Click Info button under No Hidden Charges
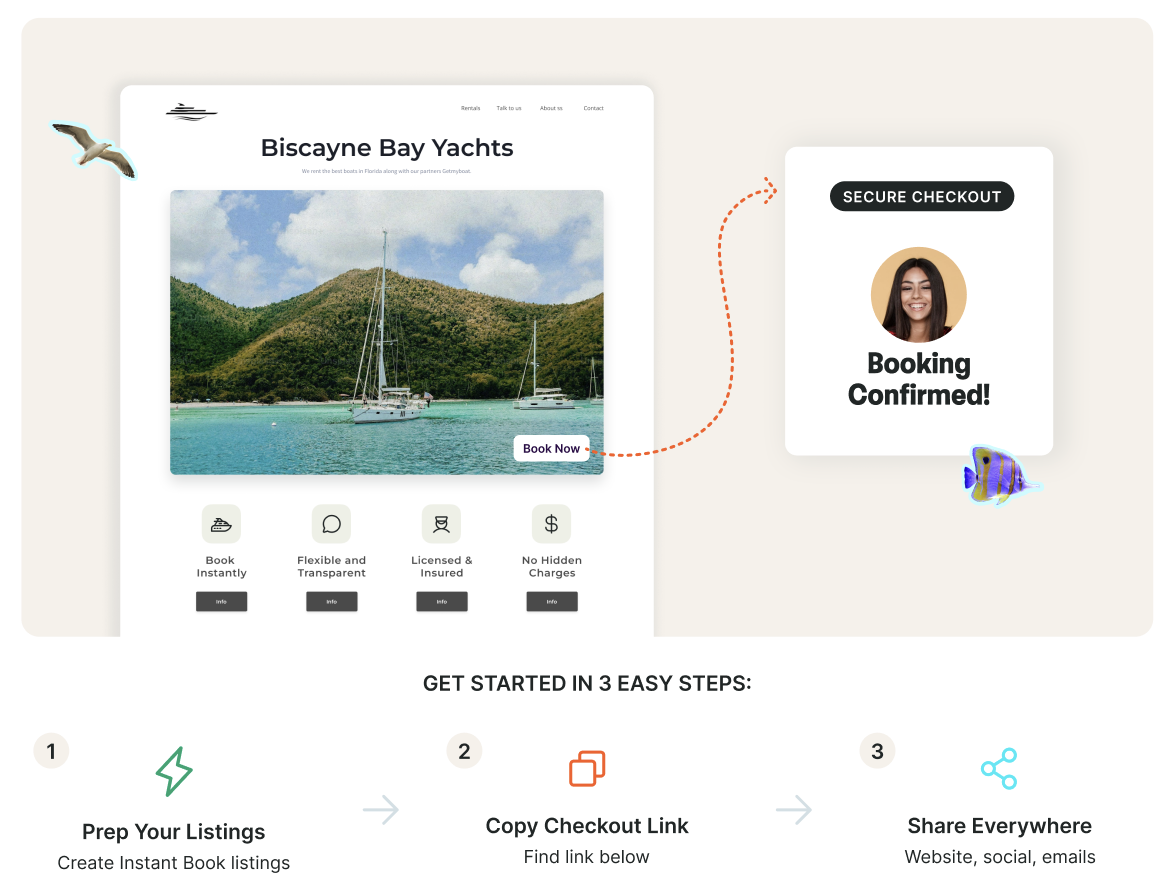This screenshot has height=888, width=1174. tap(552, 601)
